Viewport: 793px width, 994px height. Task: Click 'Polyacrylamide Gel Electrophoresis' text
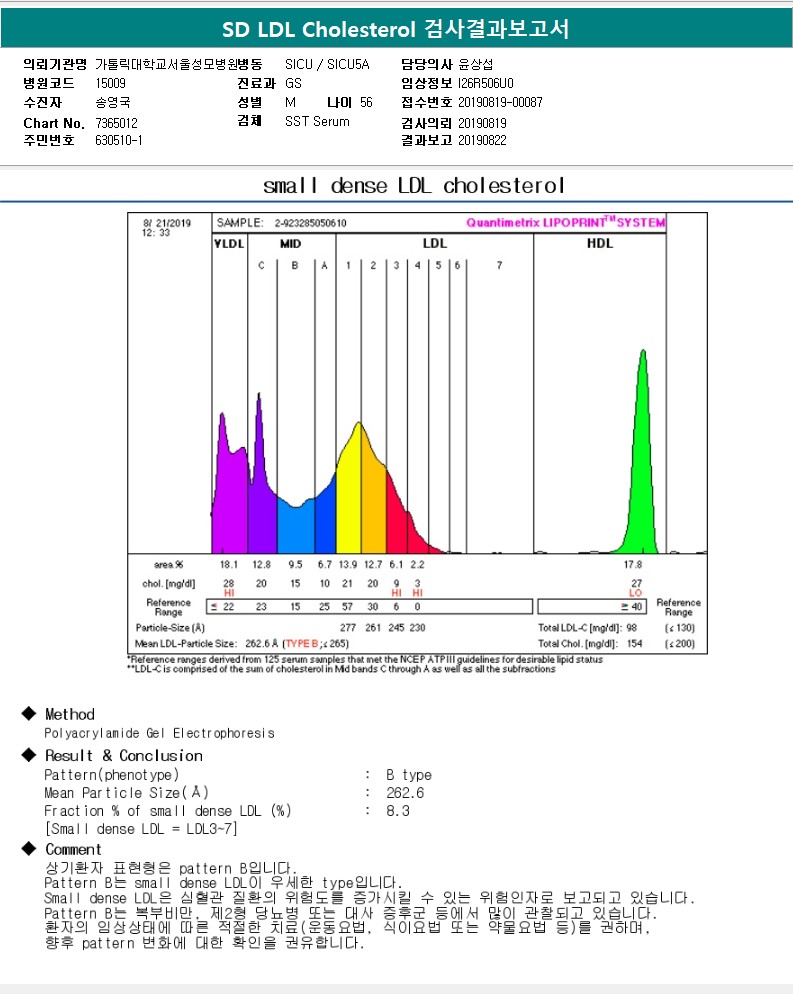point(159,733)
